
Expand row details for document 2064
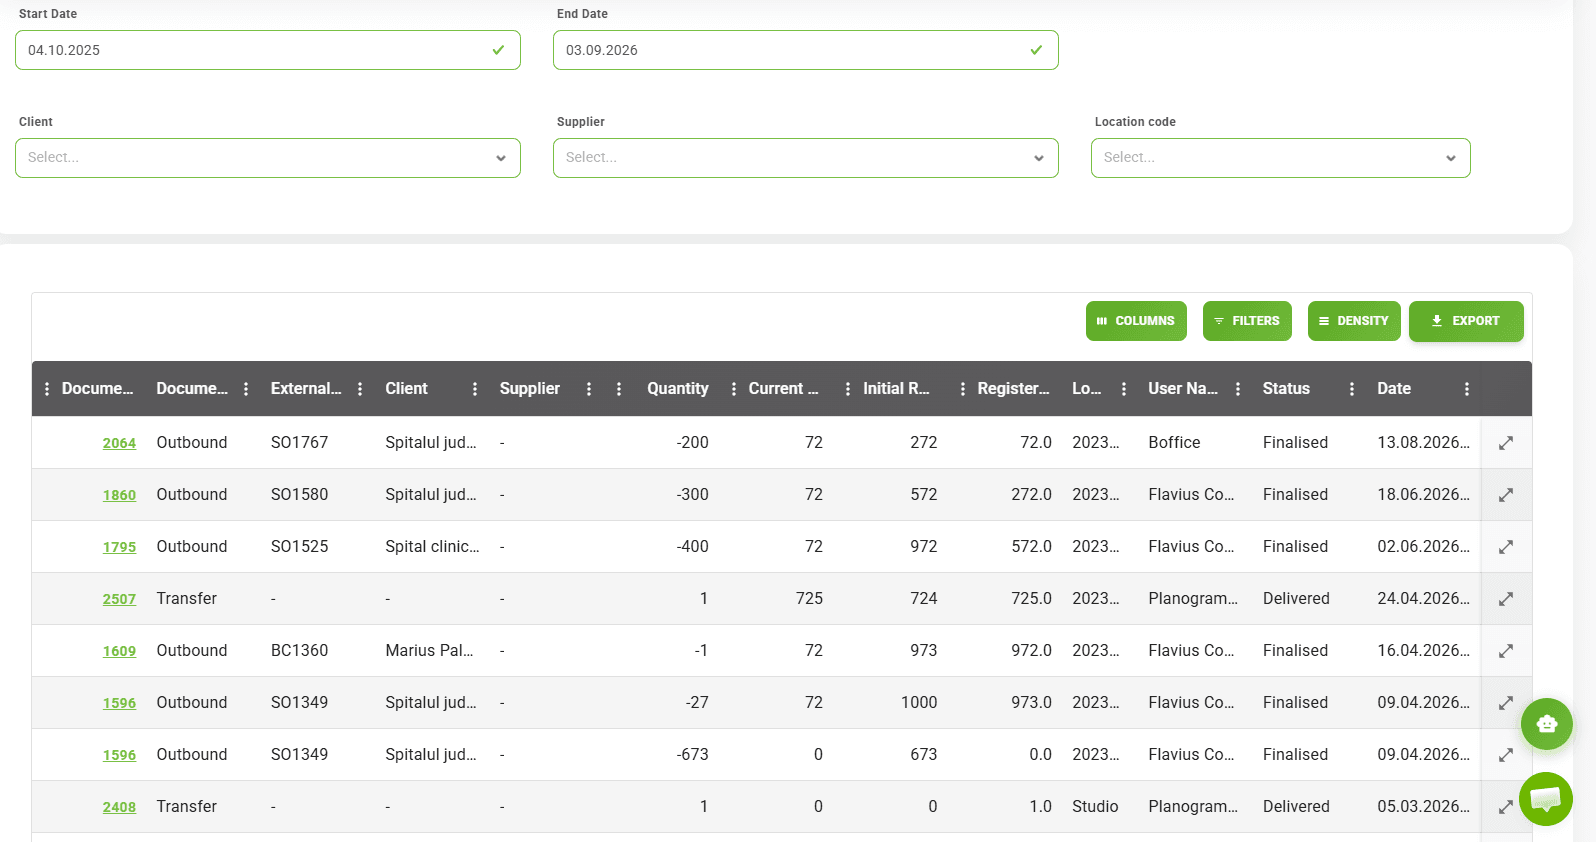[1505, 443]
